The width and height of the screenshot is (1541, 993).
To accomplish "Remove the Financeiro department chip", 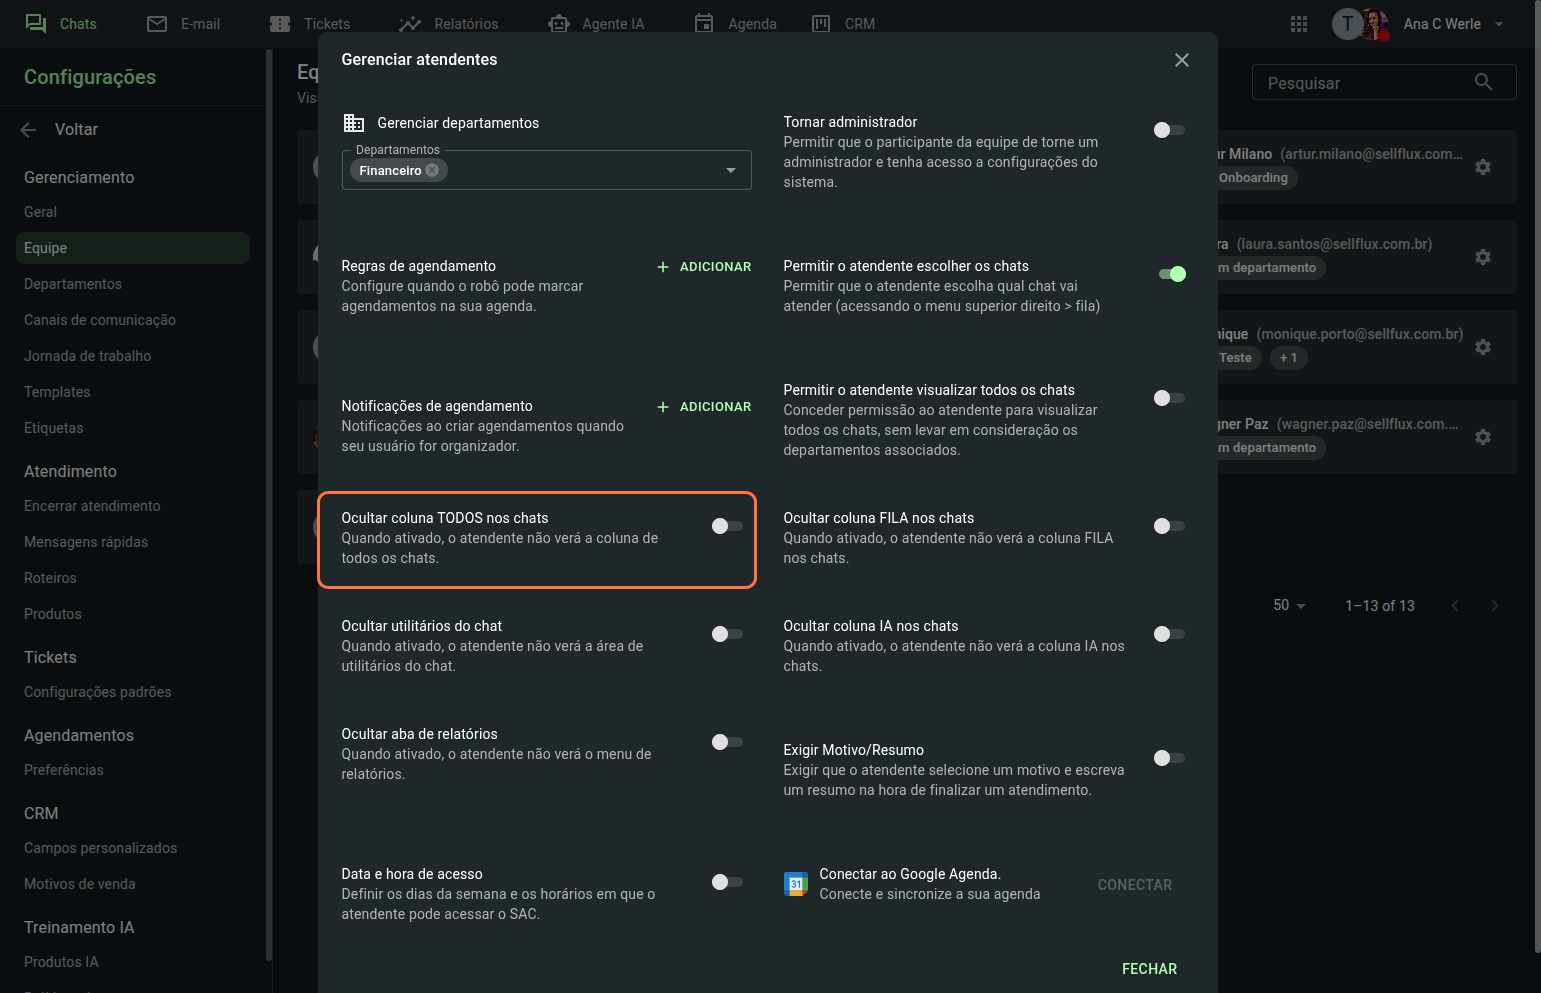I will (x=432, y=170).
